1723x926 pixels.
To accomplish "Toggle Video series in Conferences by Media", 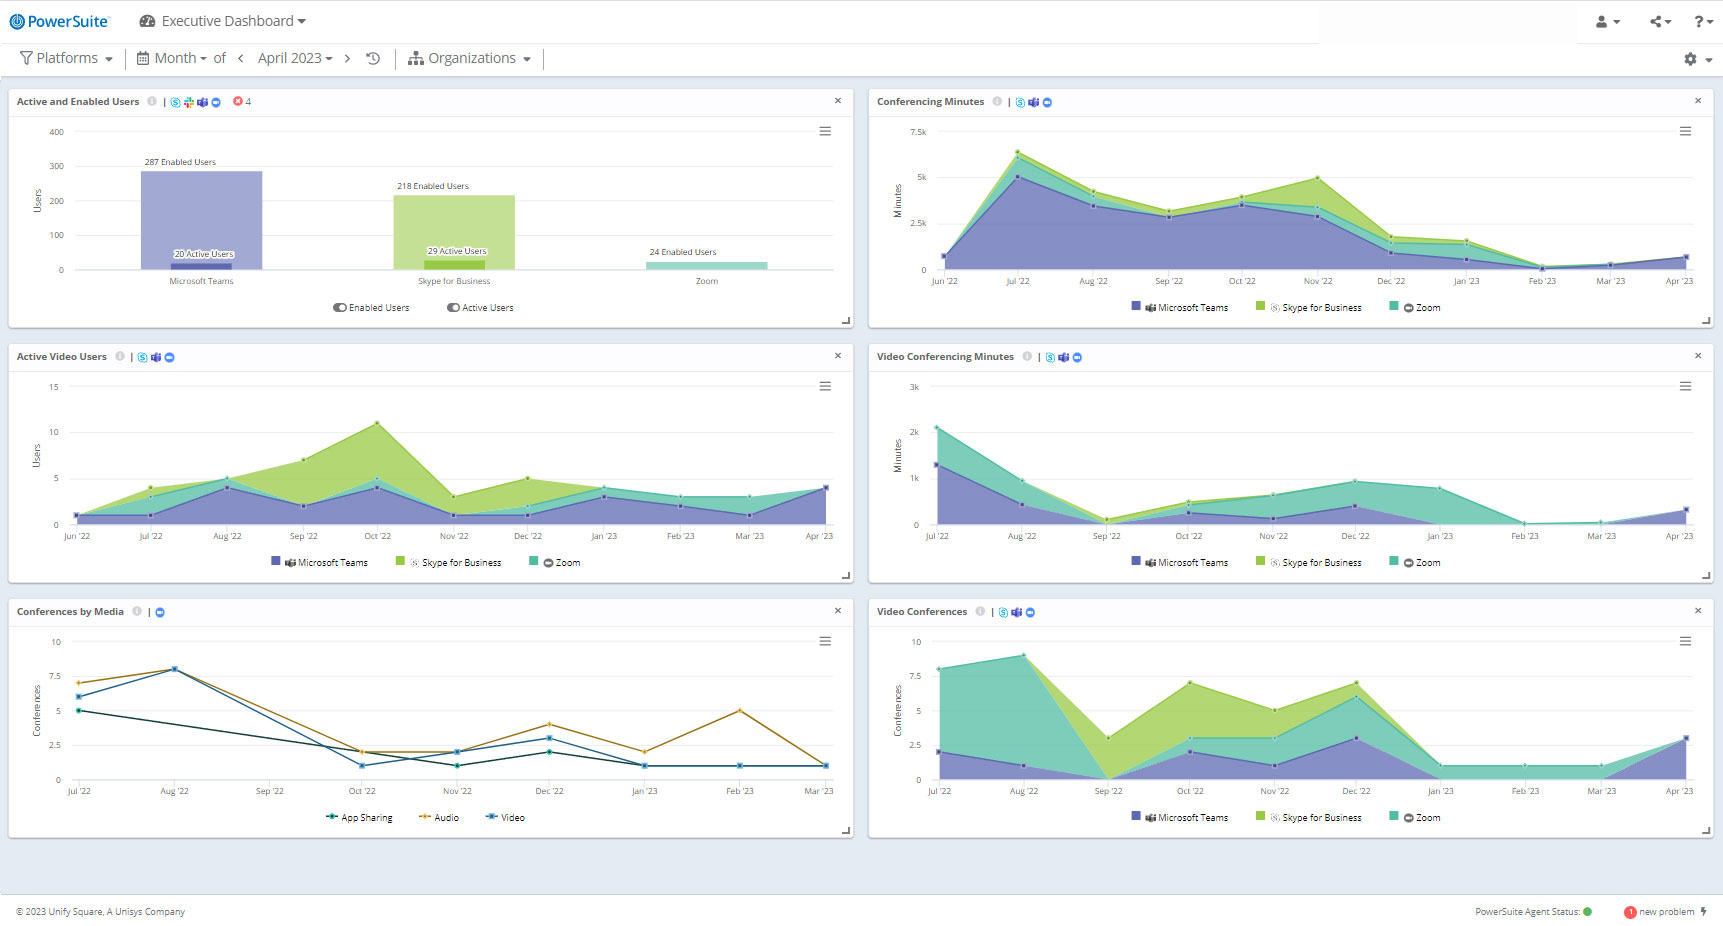I will pos(505,818).
